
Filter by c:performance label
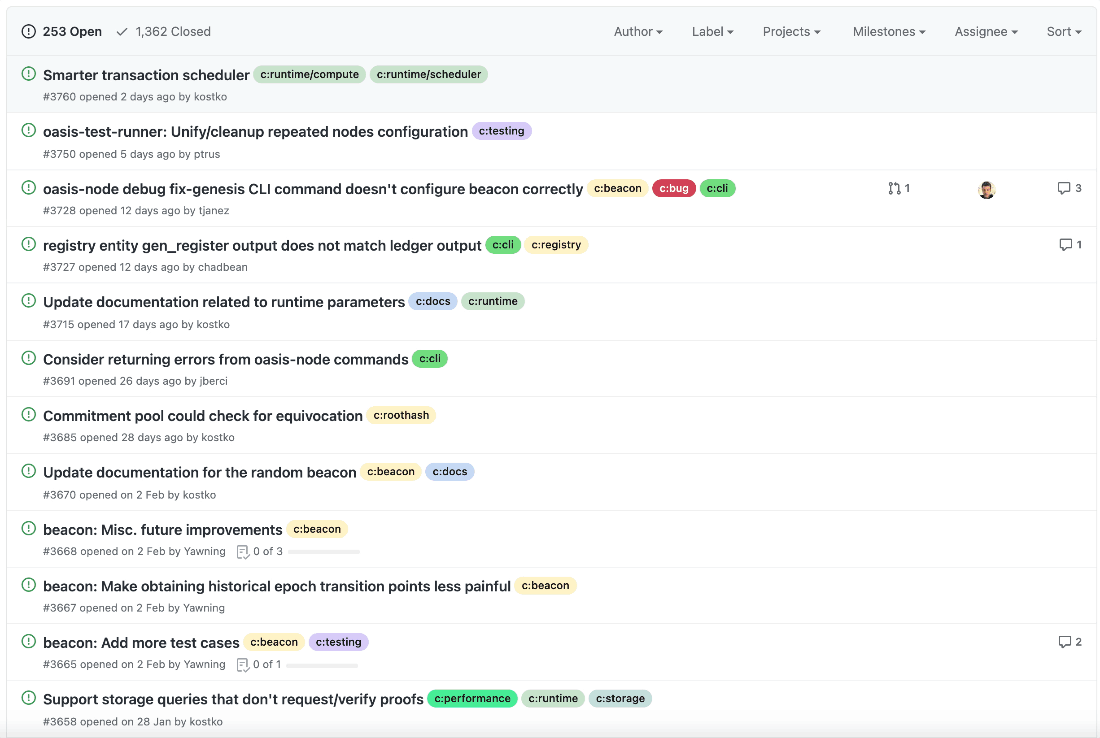[x=472, y=699]
